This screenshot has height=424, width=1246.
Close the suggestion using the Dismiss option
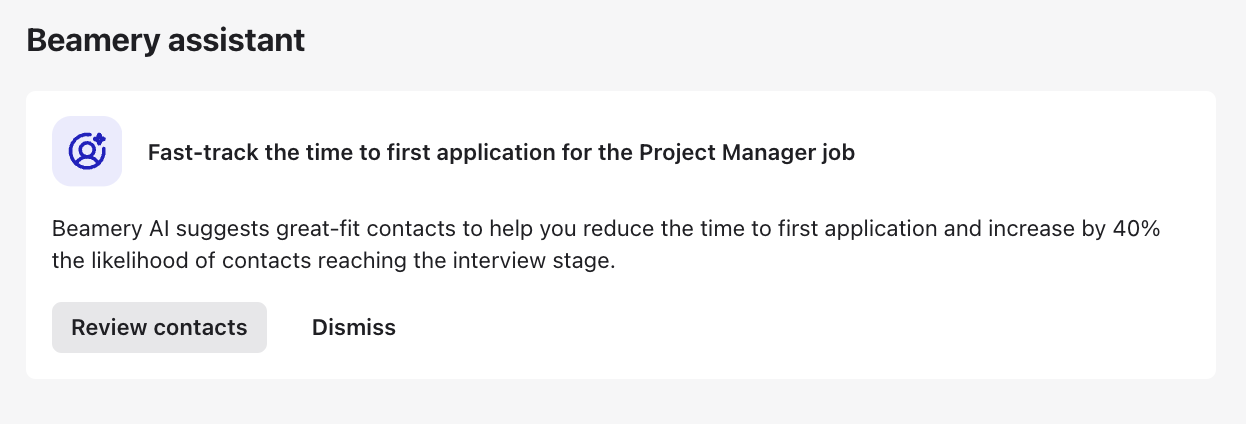click(354, 327)
